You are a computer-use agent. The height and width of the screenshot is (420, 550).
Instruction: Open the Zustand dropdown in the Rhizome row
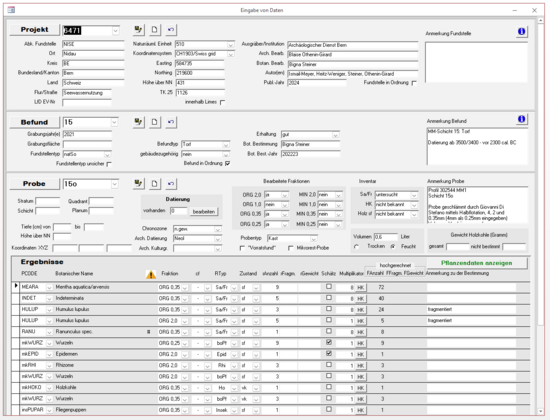256,366
